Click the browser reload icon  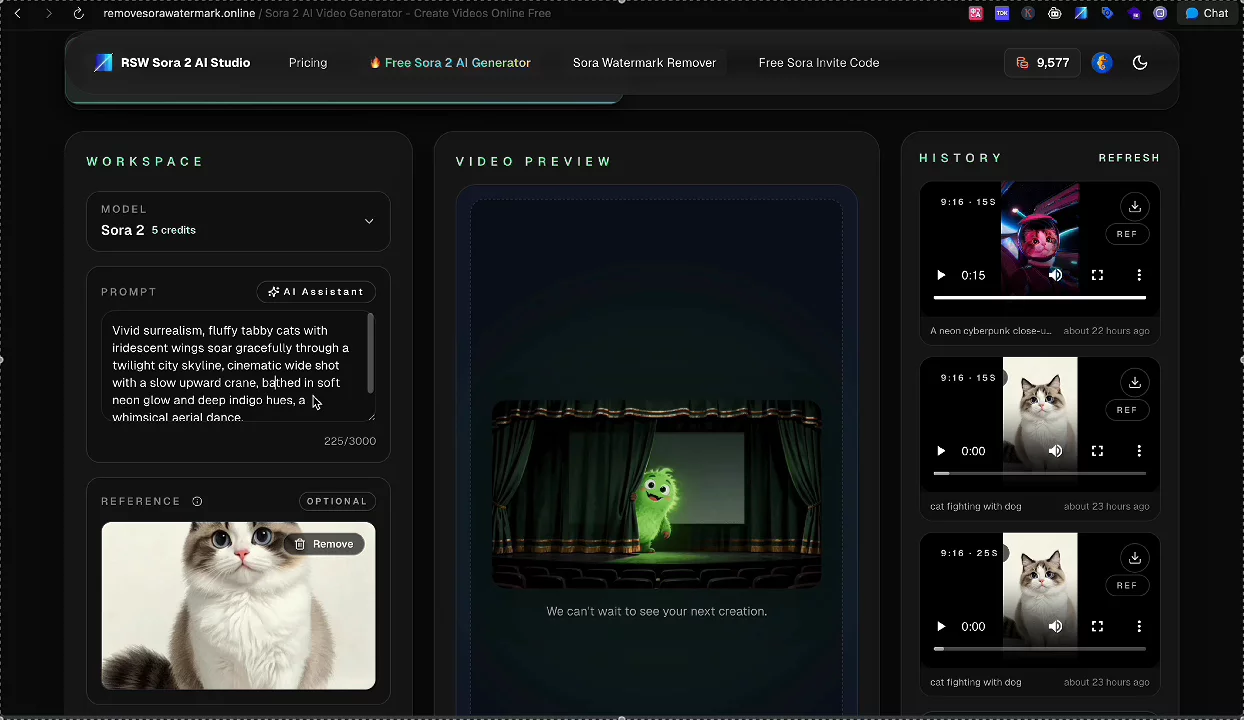[79, 14]
